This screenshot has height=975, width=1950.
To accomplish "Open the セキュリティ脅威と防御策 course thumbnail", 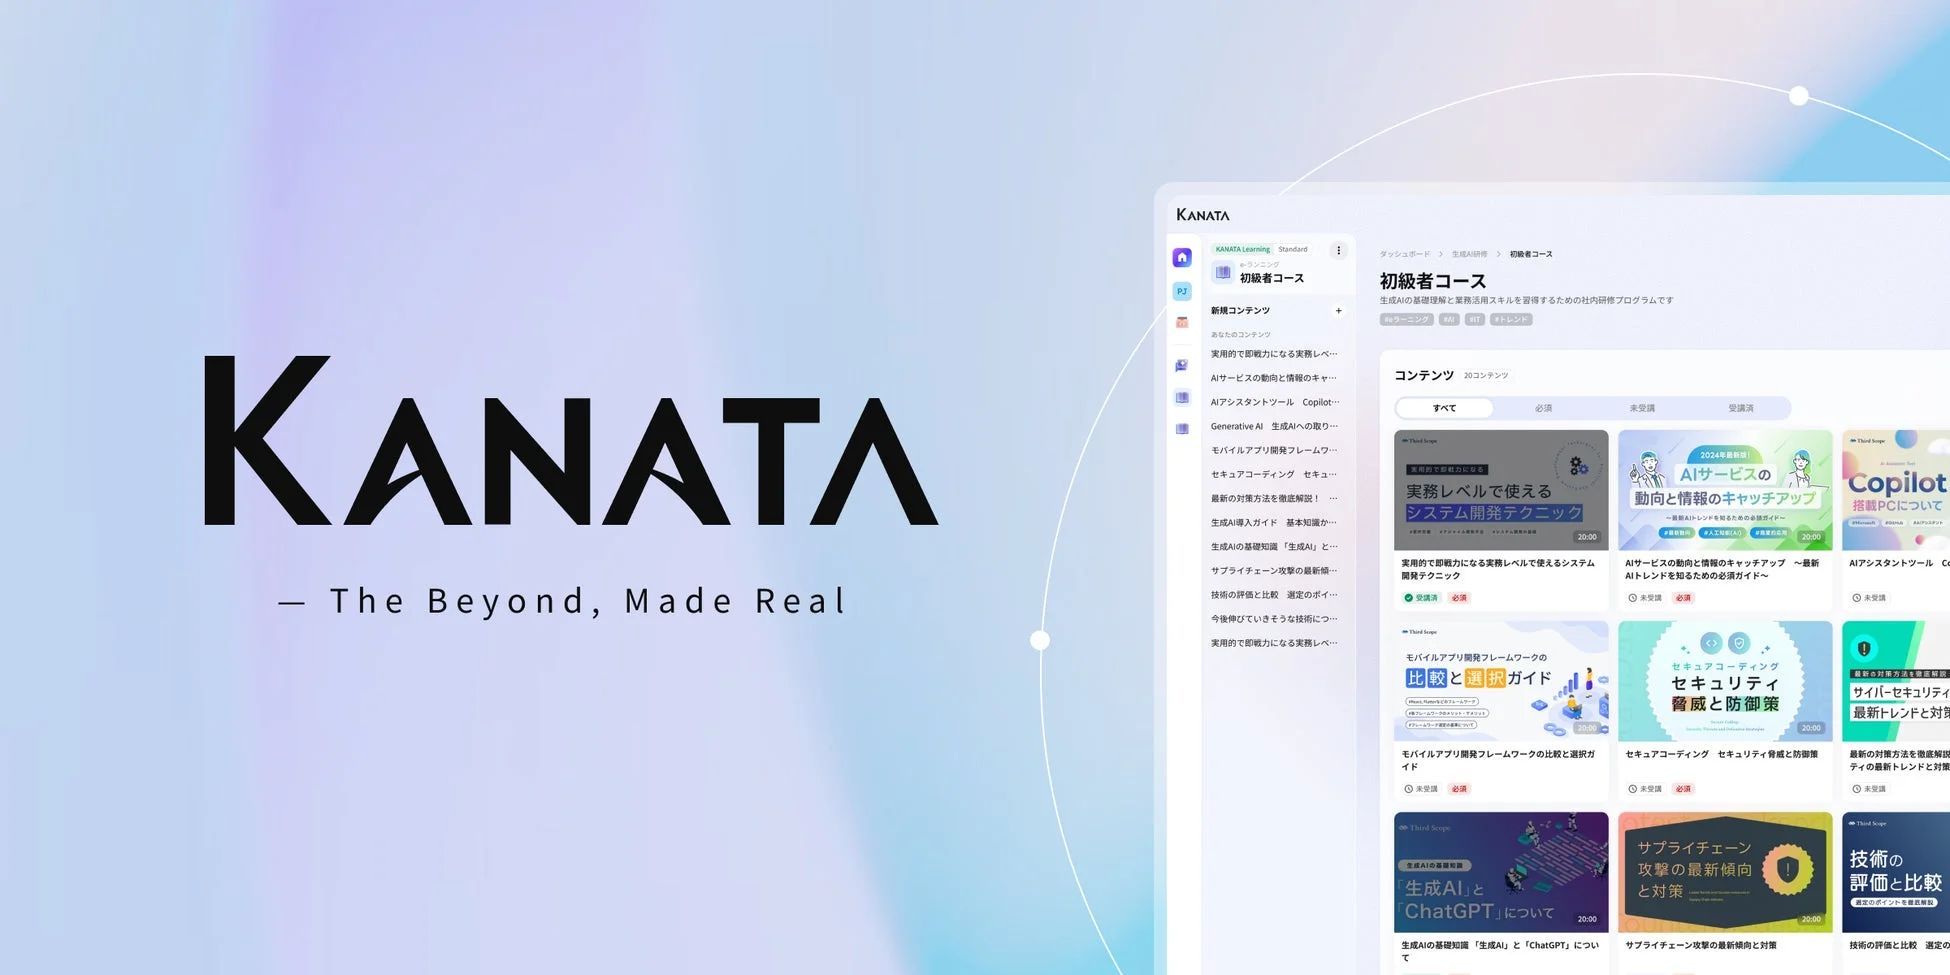I will 1724,680.
